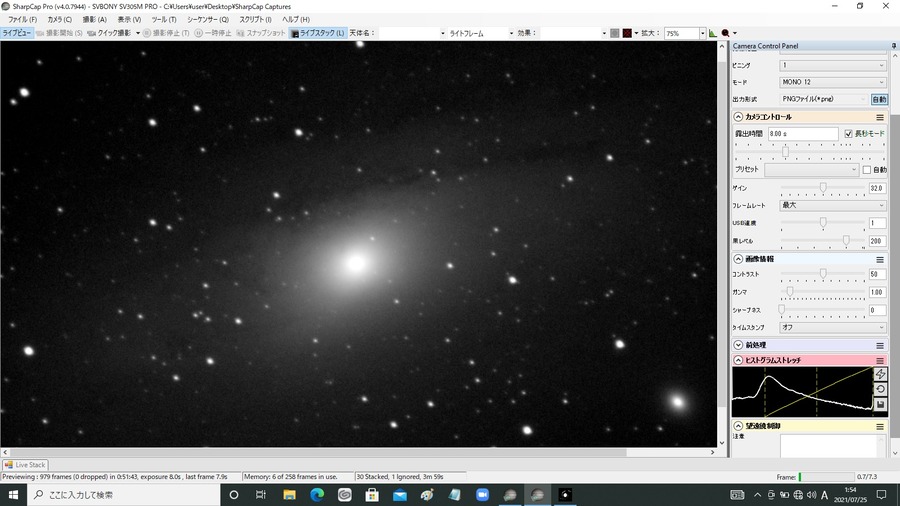Click the 撮影停止 stop capture icon
900x506 pixels.
(147, 33)
